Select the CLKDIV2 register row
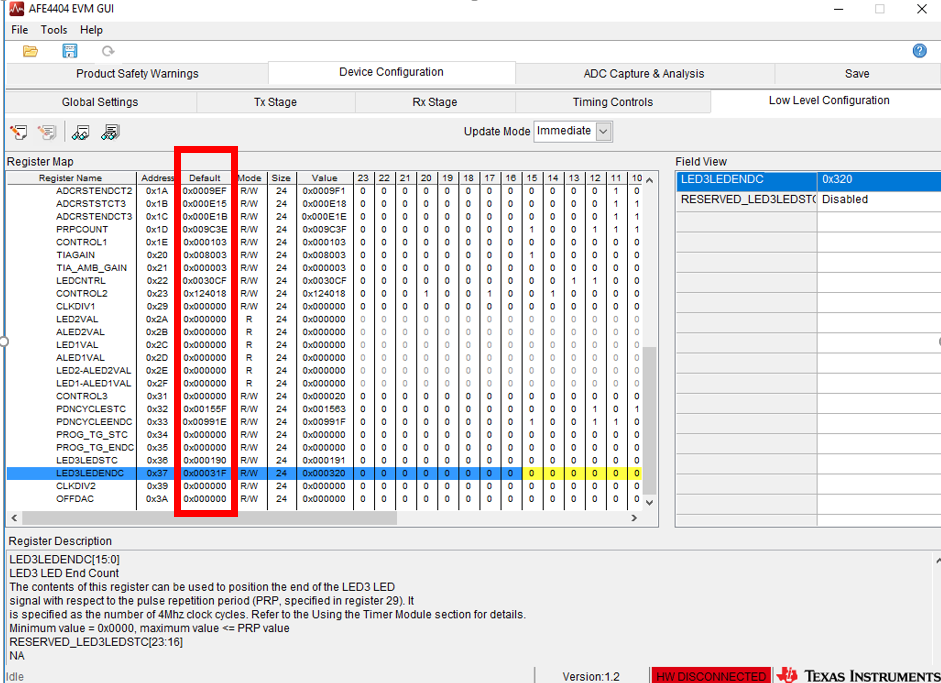The width and height of the screenshot is (941, 683). [x=324, y=486]
